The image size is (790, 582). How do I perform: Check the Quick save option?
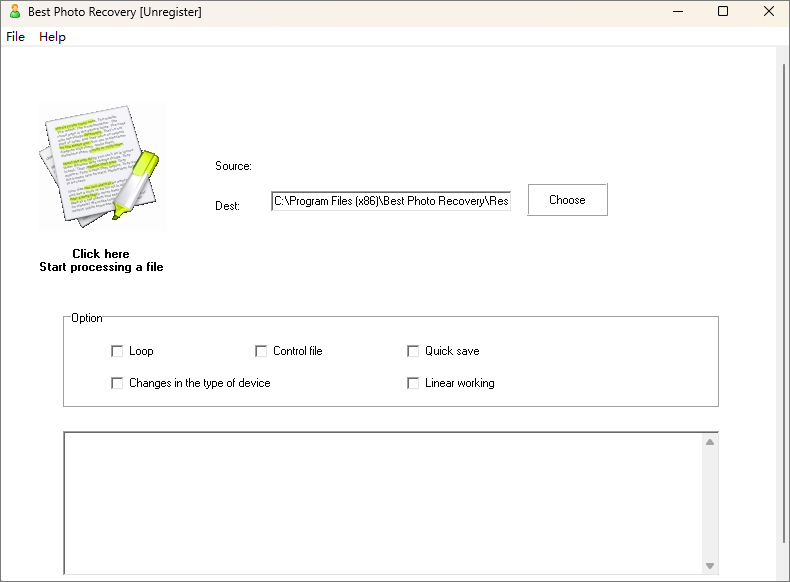pyautogui.click(x=413, y=351)
